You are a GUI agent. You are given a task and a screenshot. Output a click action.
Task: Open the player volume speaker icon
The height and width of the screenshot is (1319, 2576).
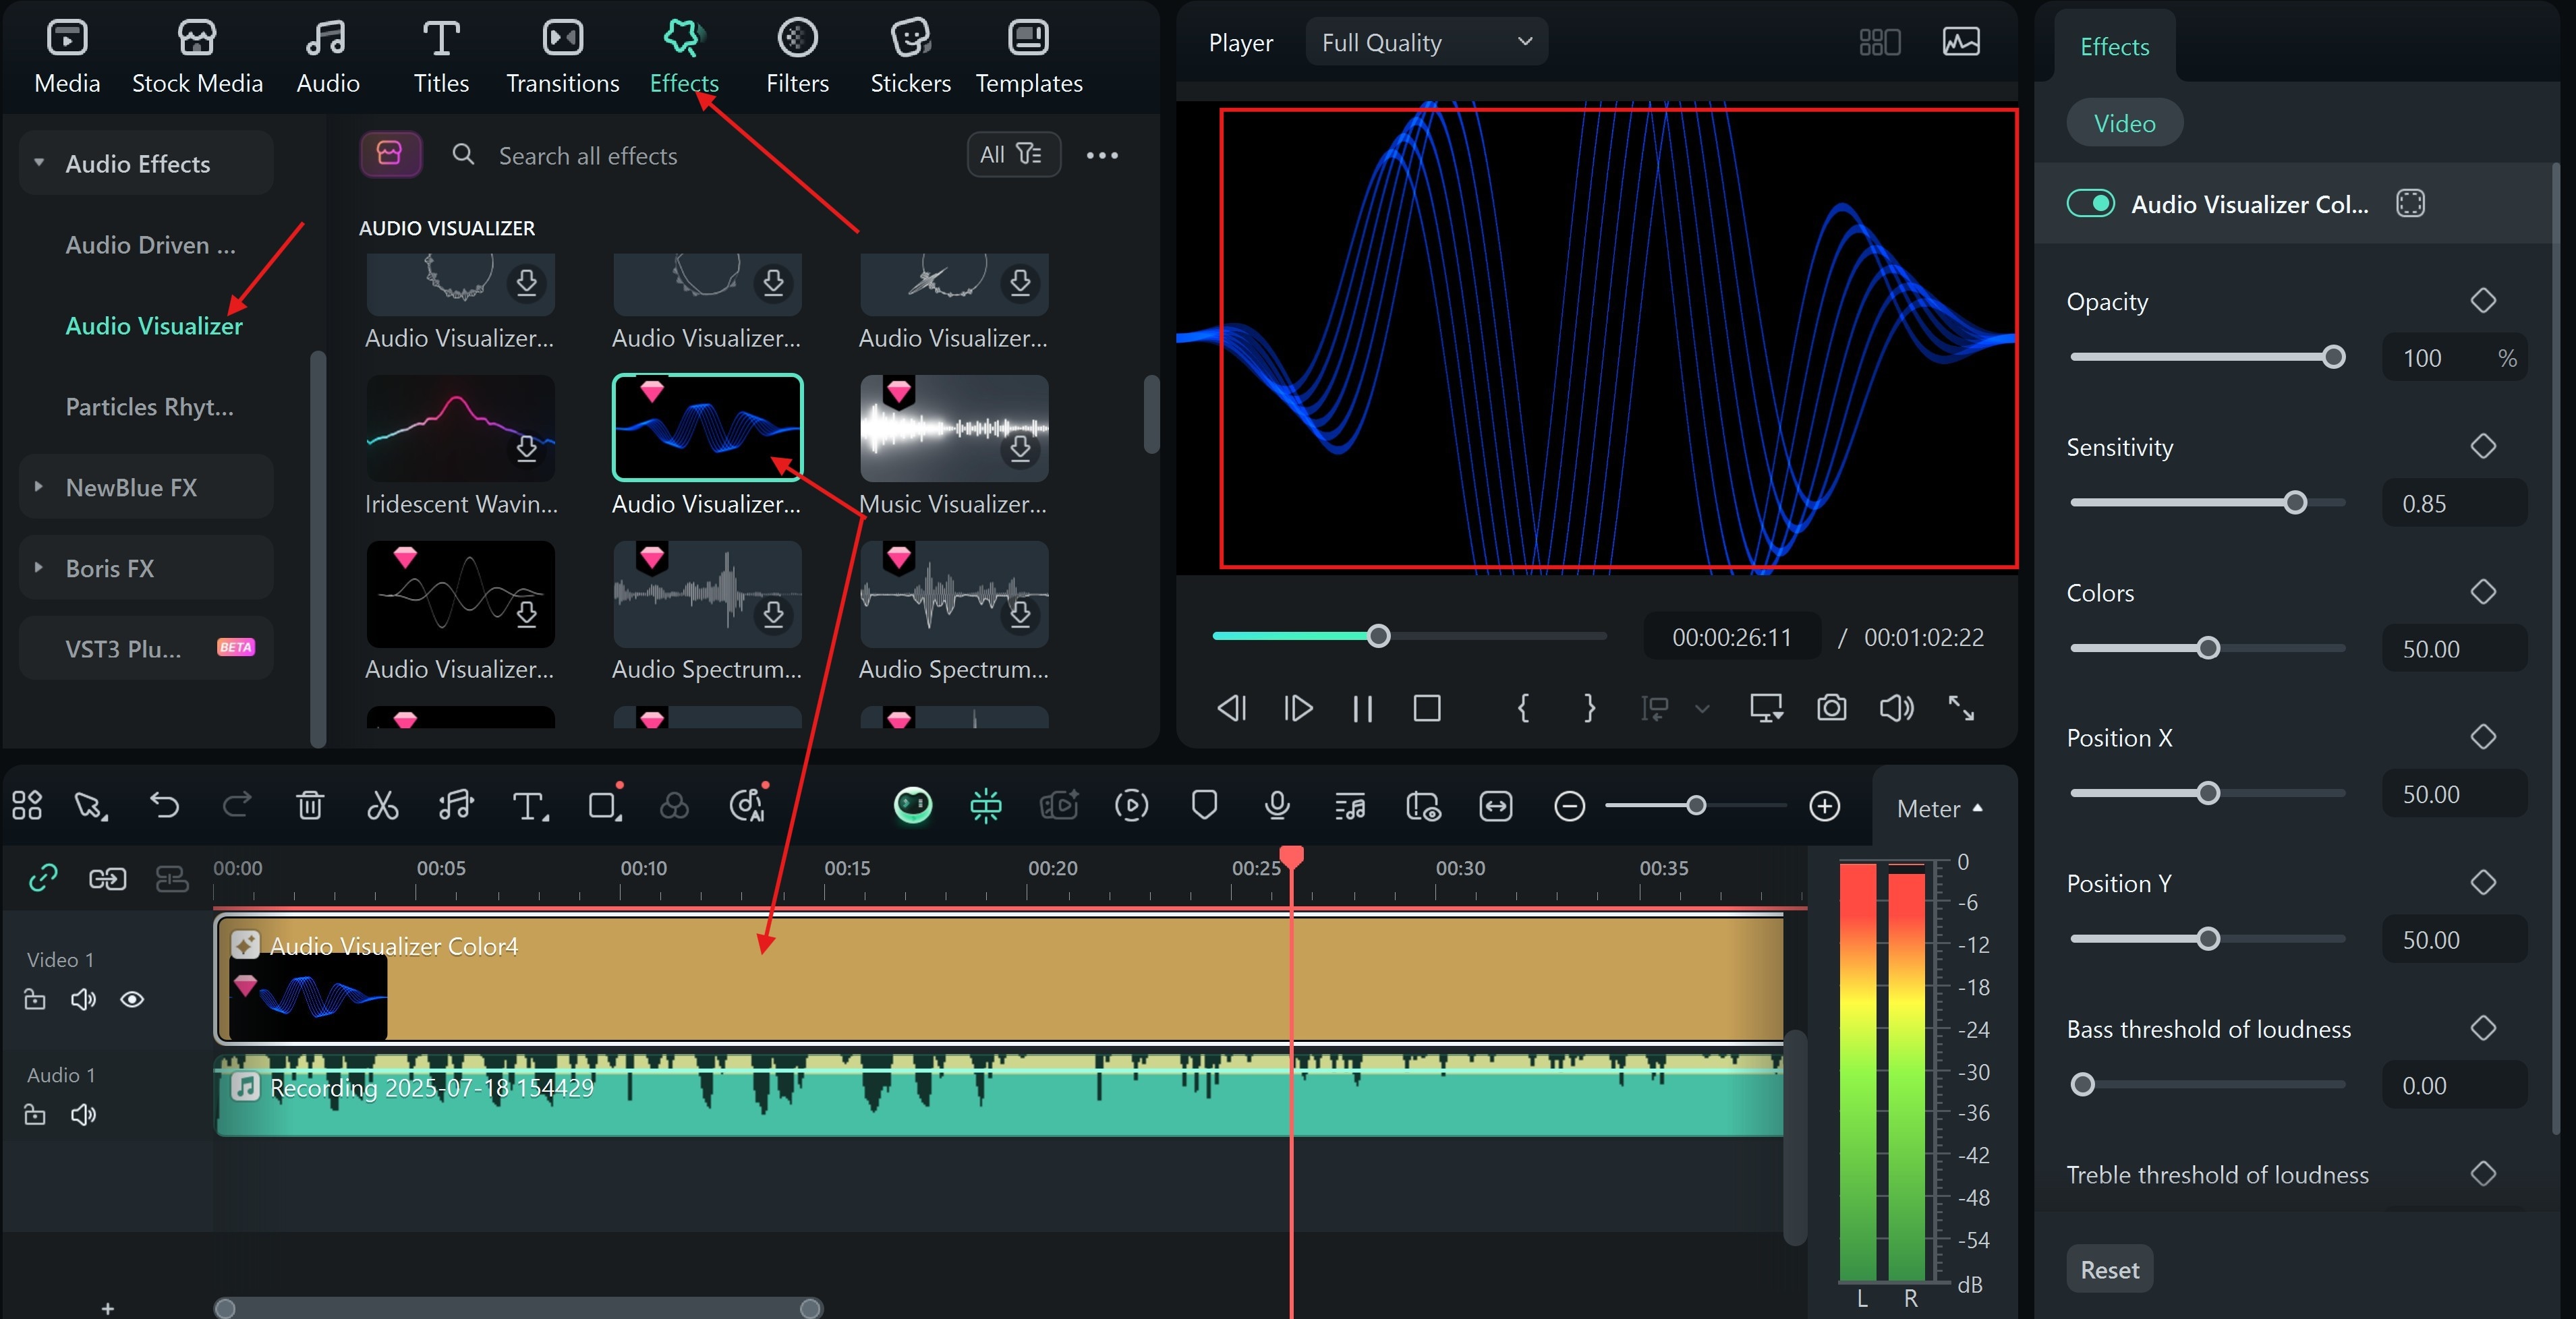[1896, 708]
